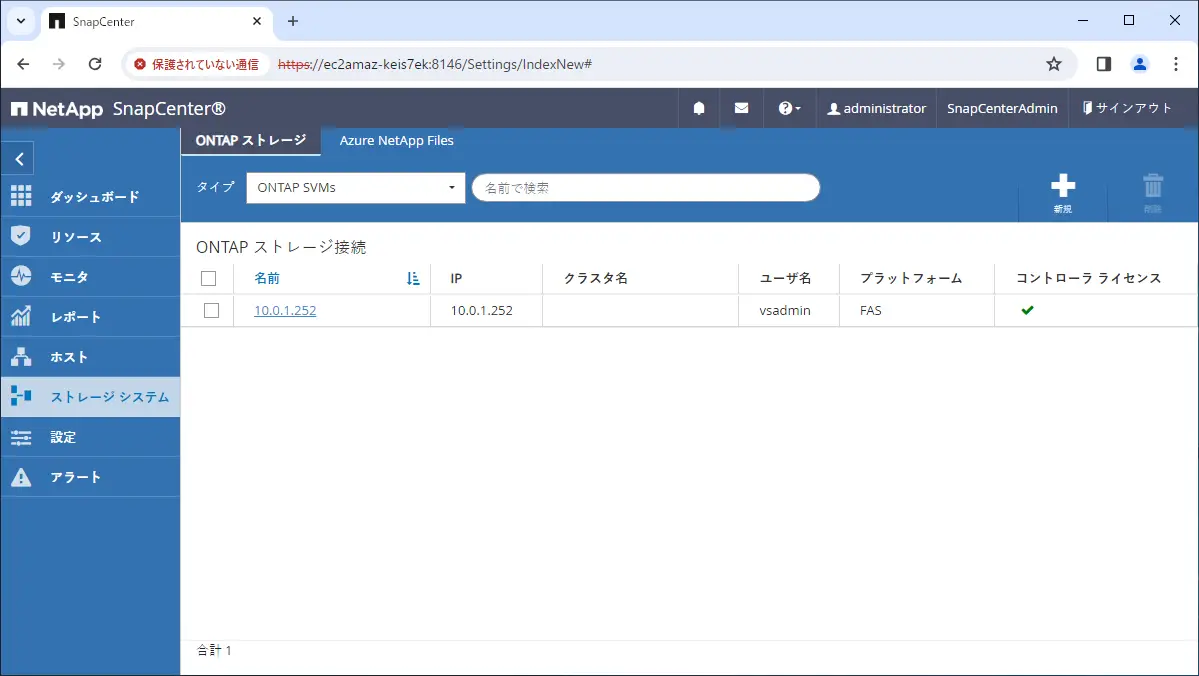
Task: Click the browser address bar URL
Action: tap(434, 64)
